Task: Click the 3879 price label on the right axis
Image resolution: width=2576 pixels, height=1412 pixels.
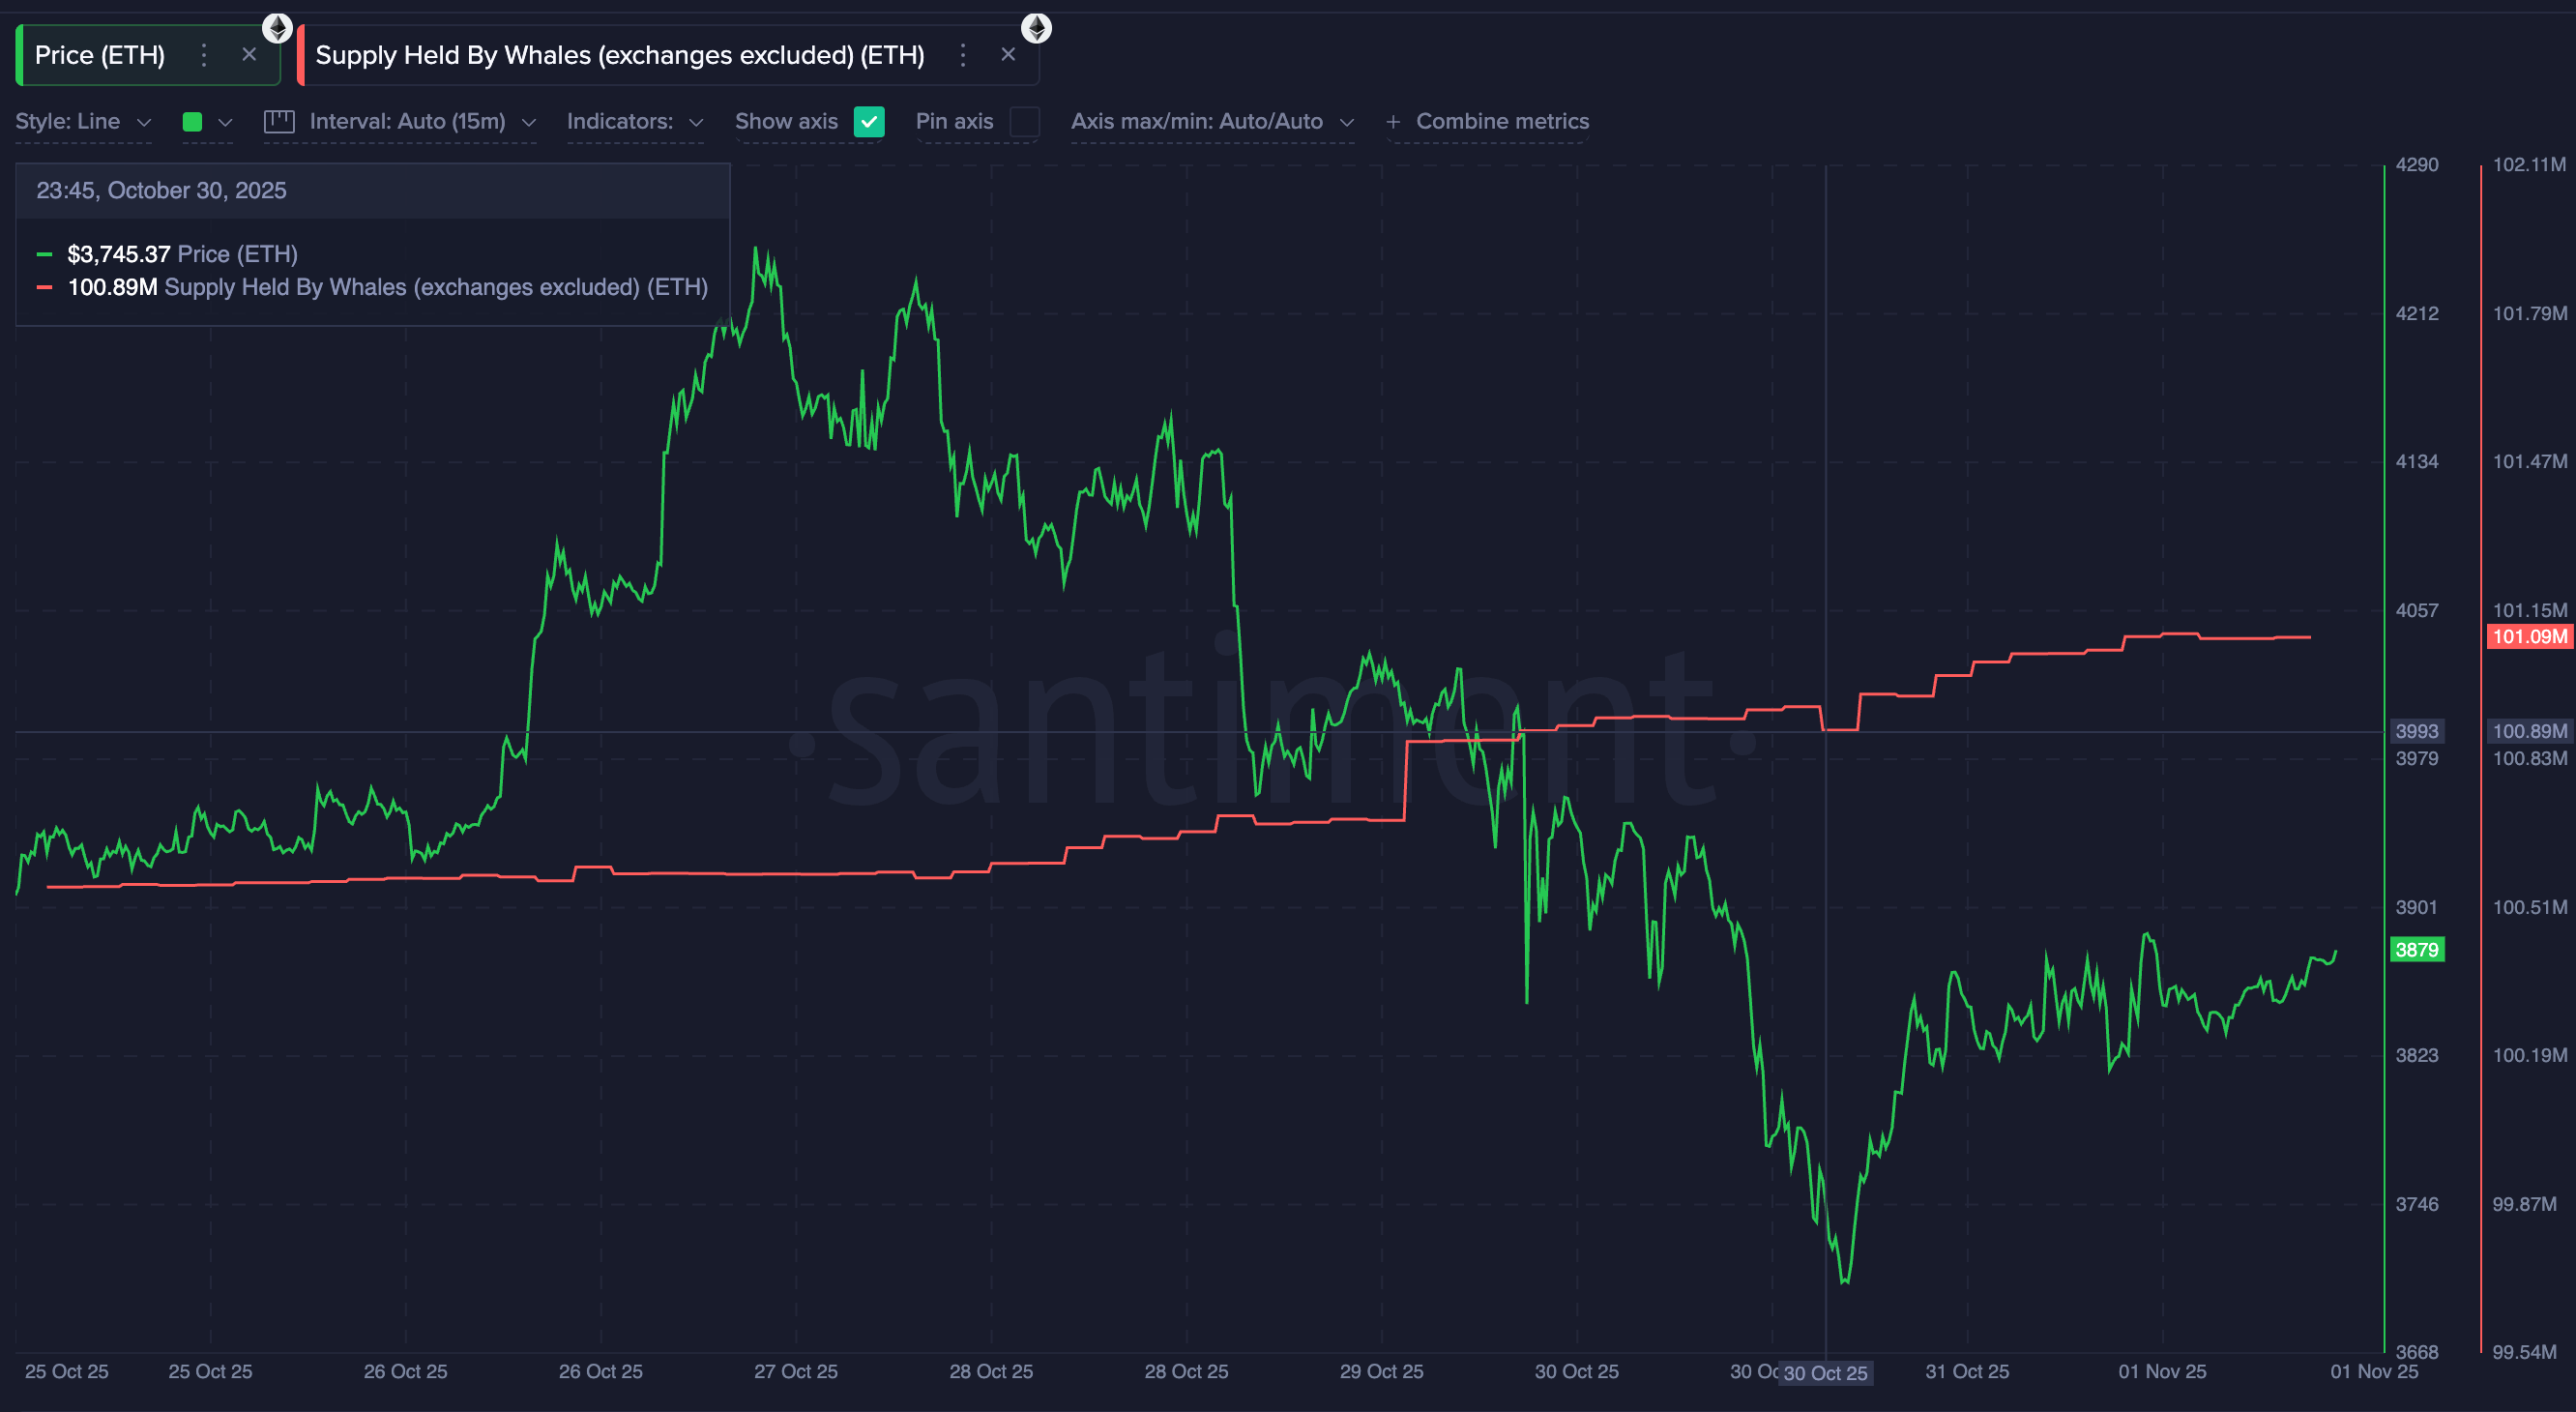Action: [x=2417, y=950]
